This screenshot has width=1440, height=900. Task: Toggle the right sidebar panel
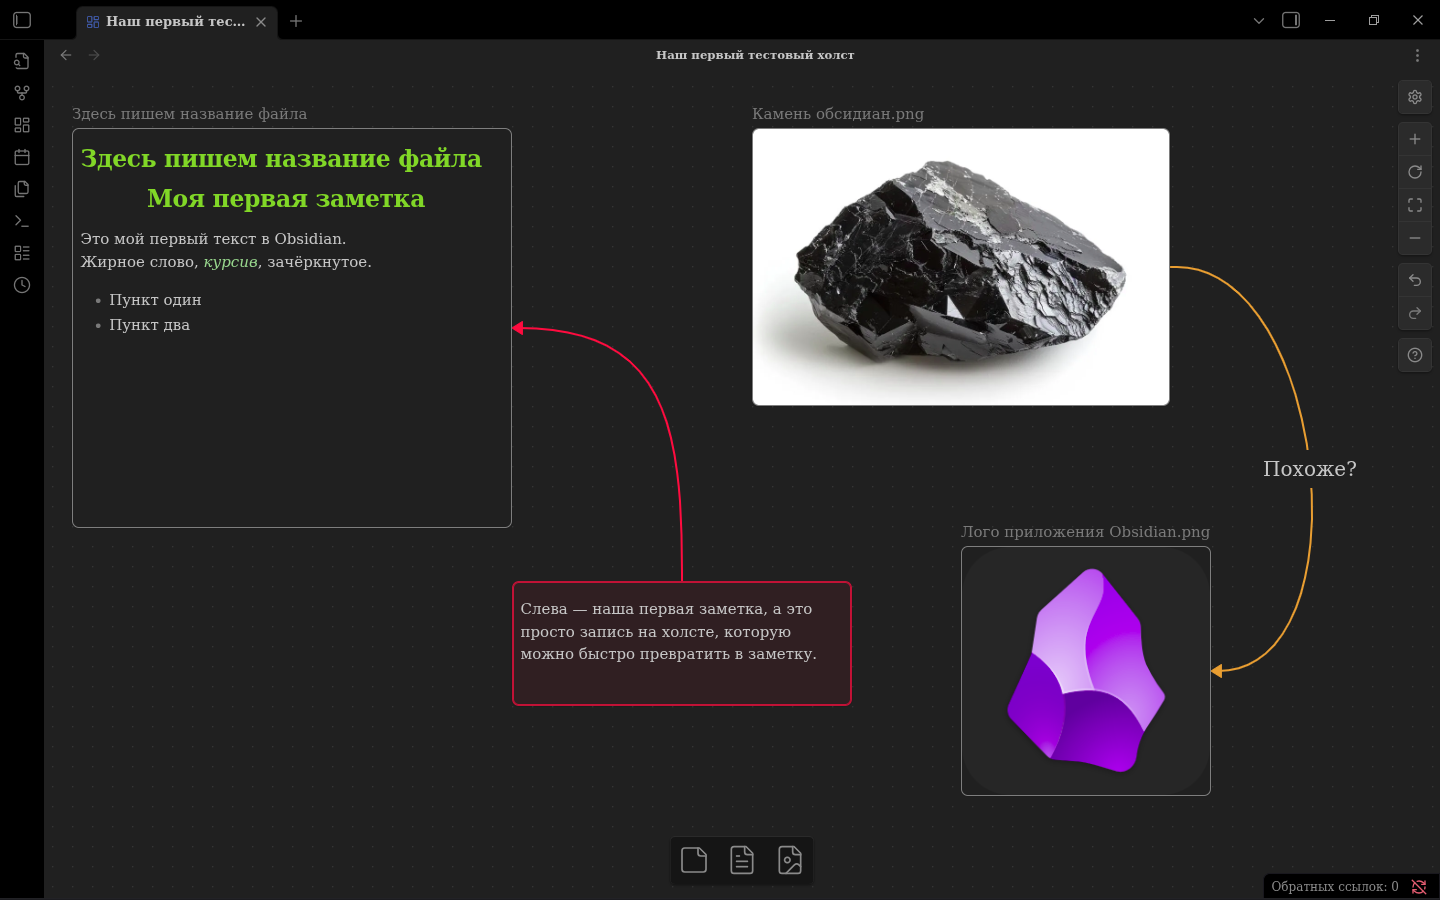pos(1291,20)
